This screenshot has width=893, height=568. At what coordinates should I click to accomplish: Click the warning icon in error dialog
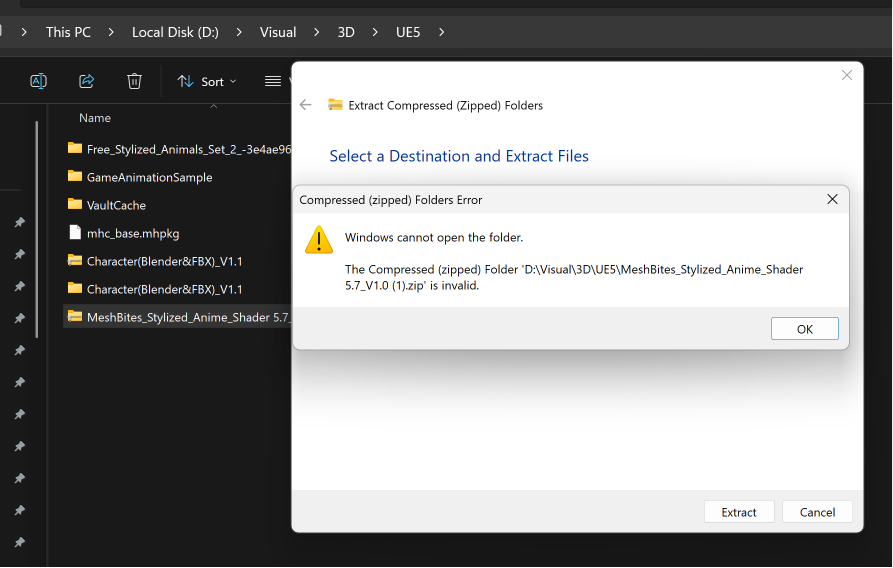[319, 240]
